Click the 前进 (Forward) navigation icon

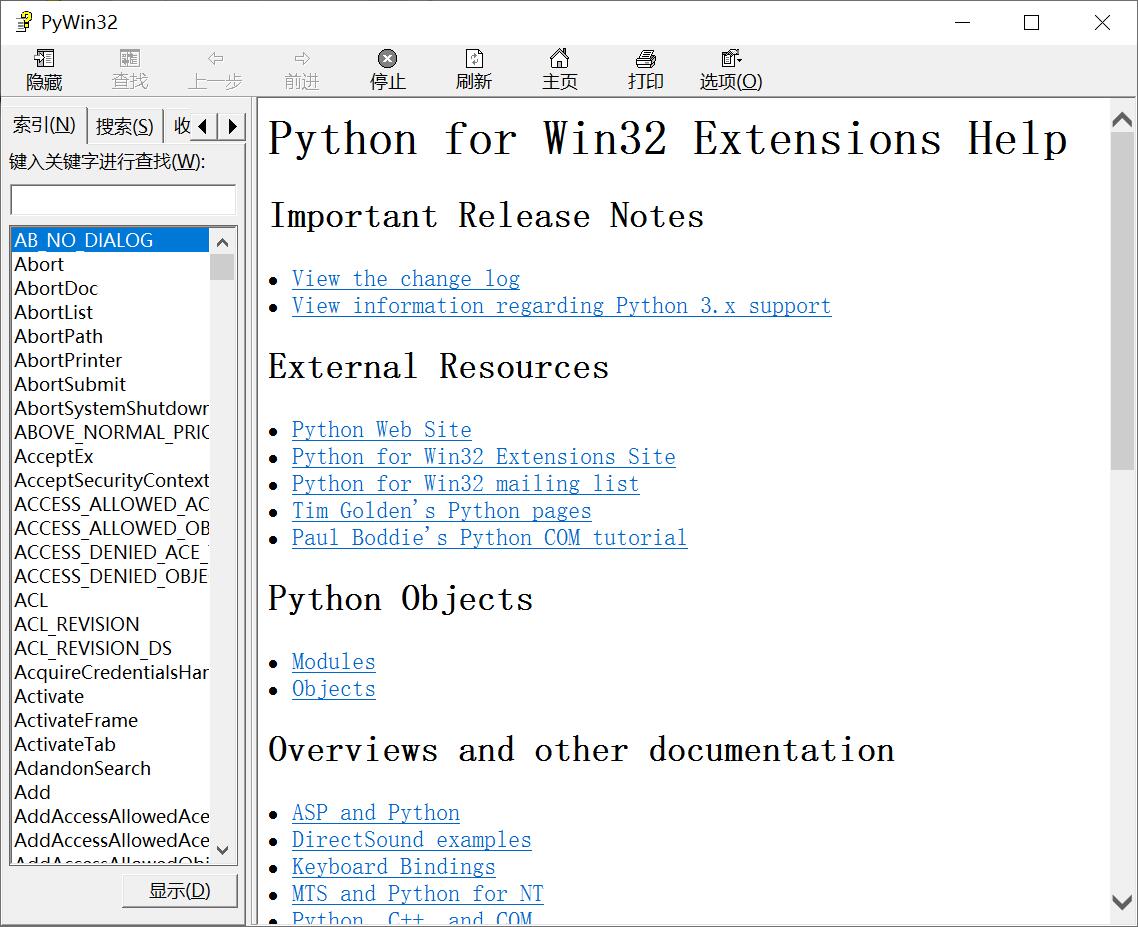301,68
